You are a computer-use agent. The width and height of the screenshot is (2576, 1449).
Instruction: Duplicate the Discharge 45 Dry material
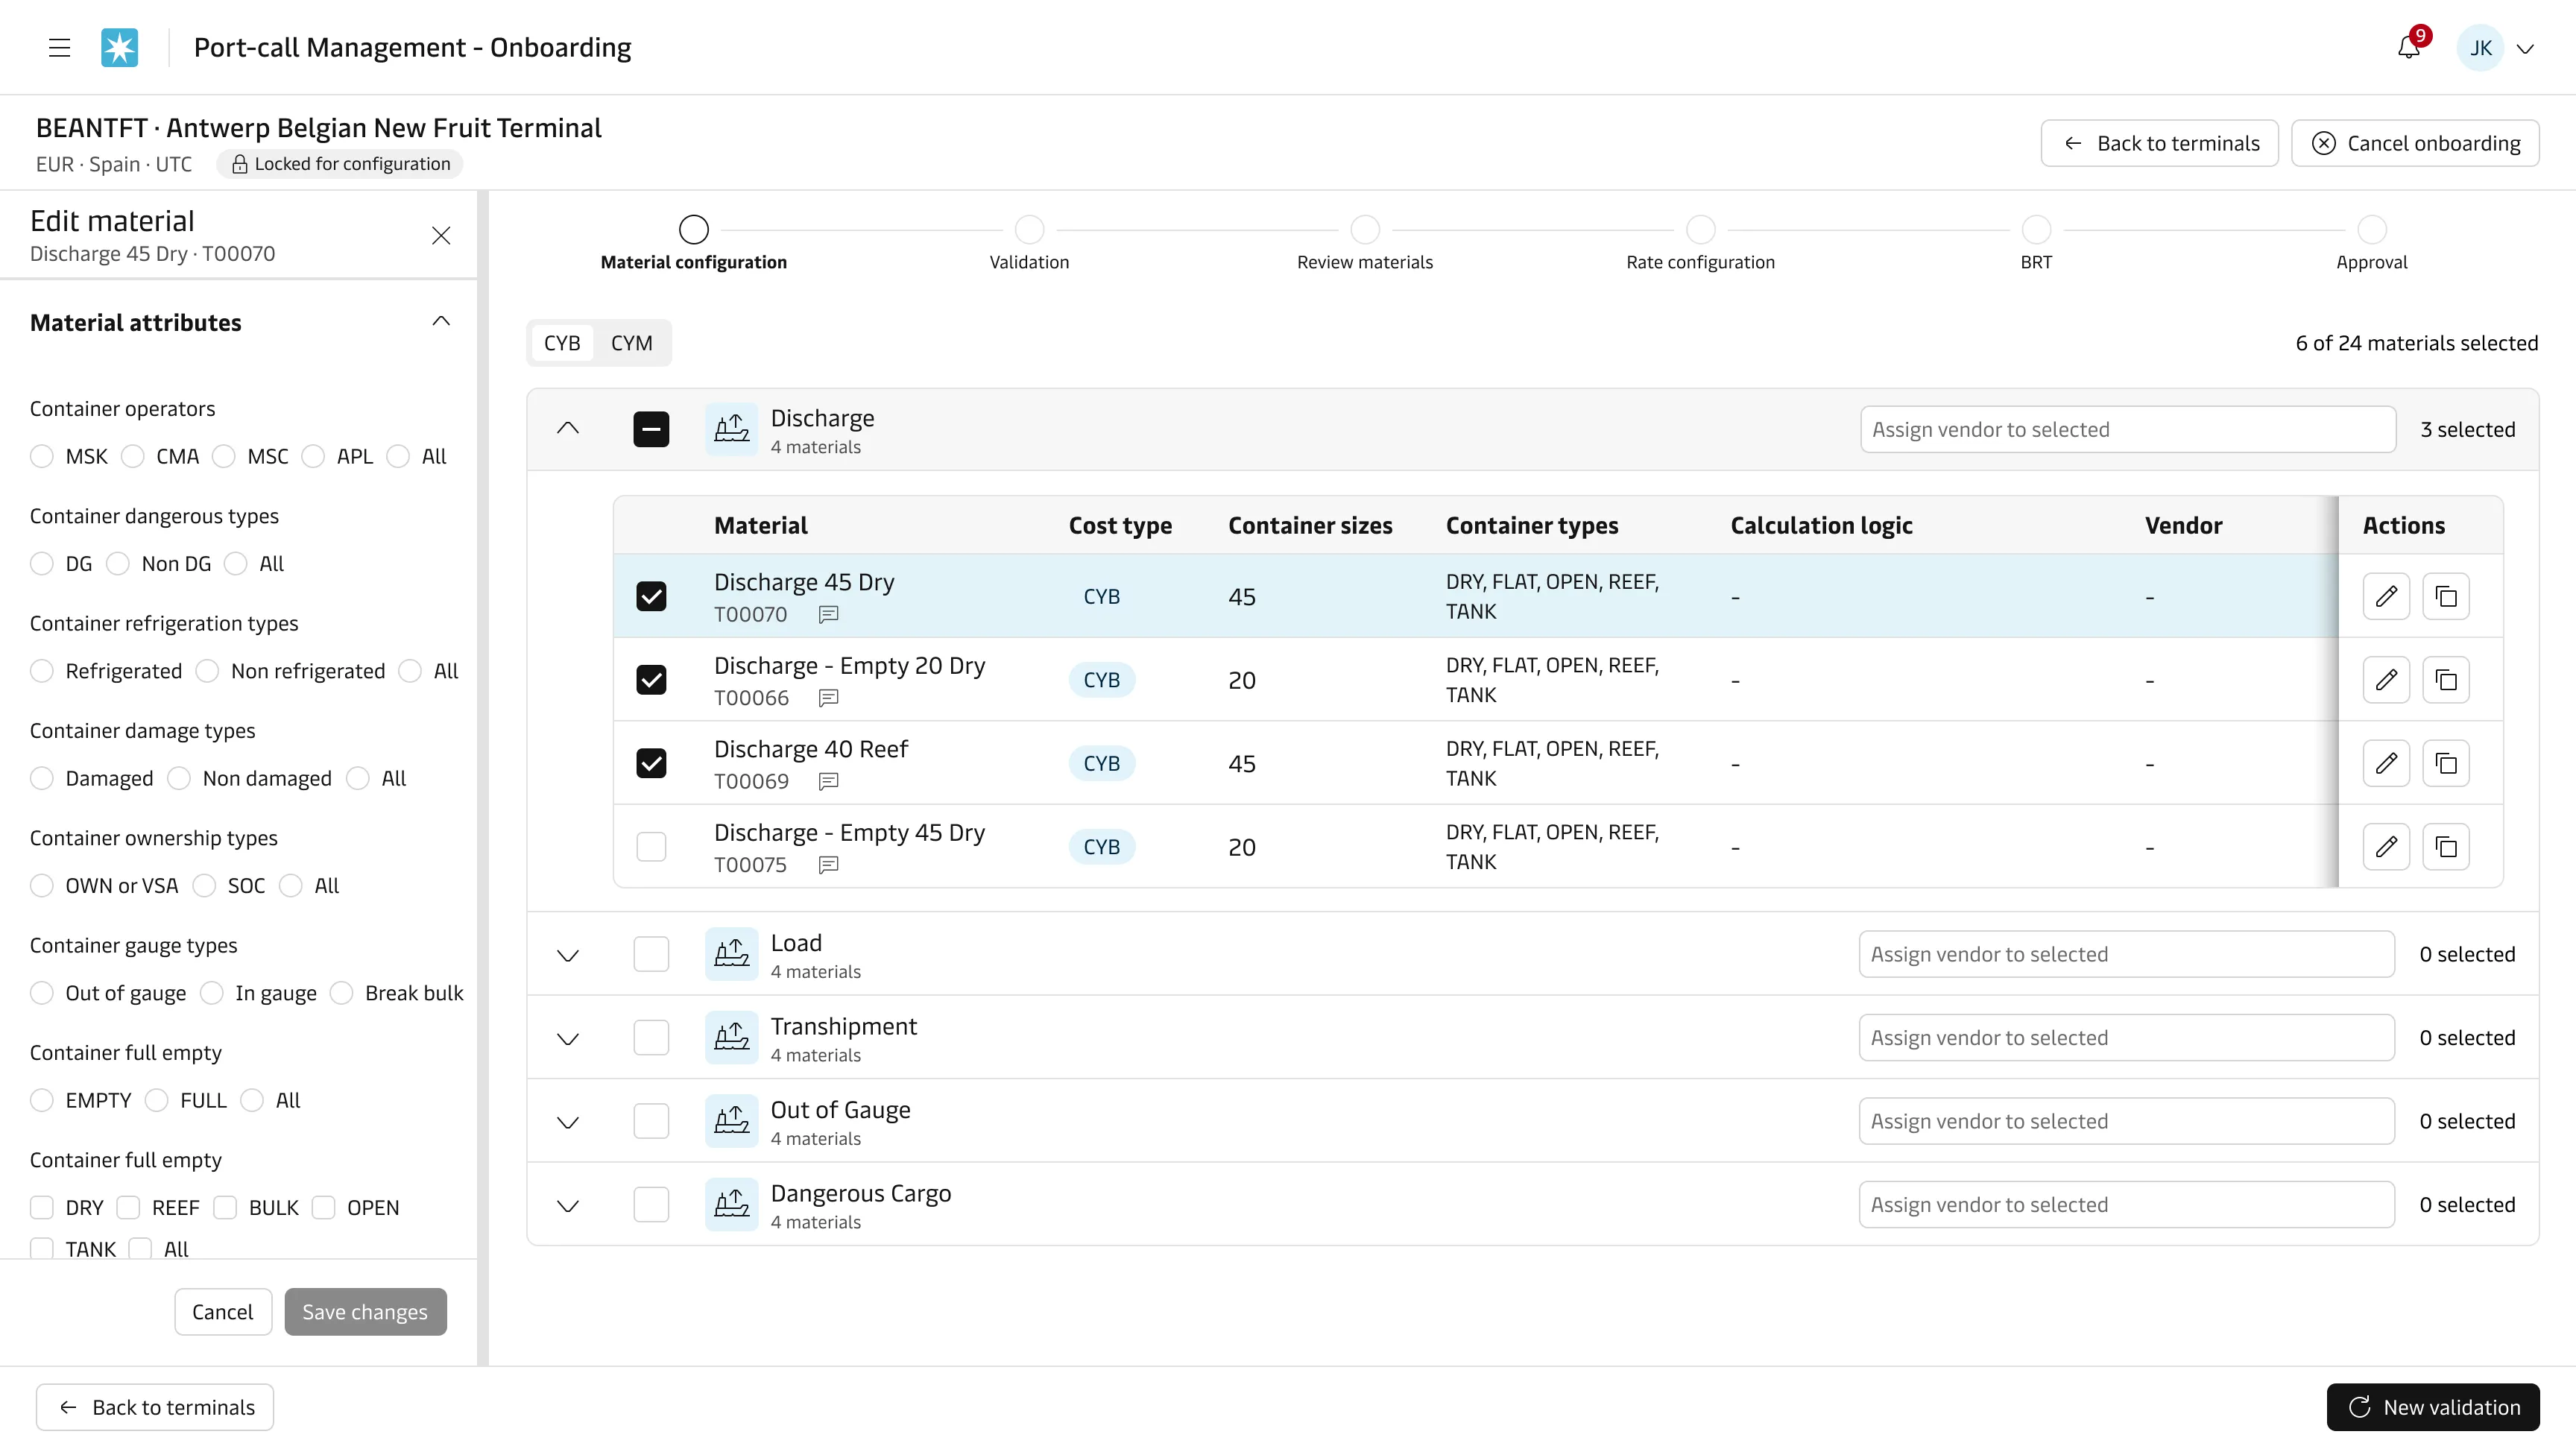point(2446,597)
